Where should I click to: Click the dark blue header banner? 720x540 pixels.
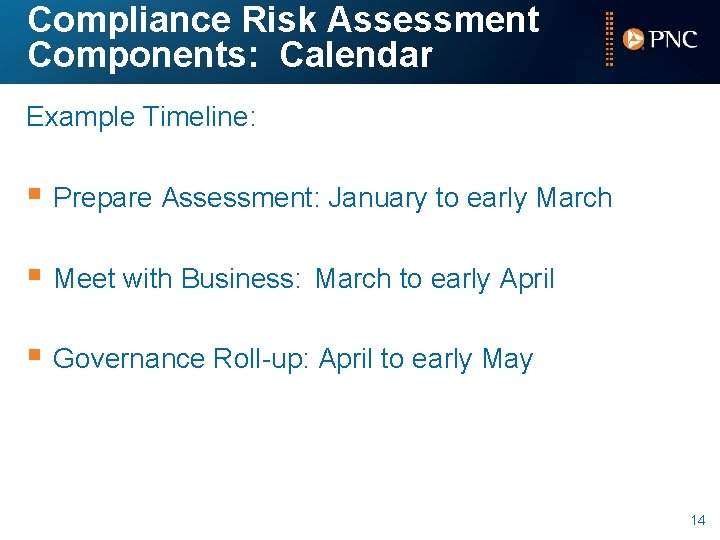(360, 41)
